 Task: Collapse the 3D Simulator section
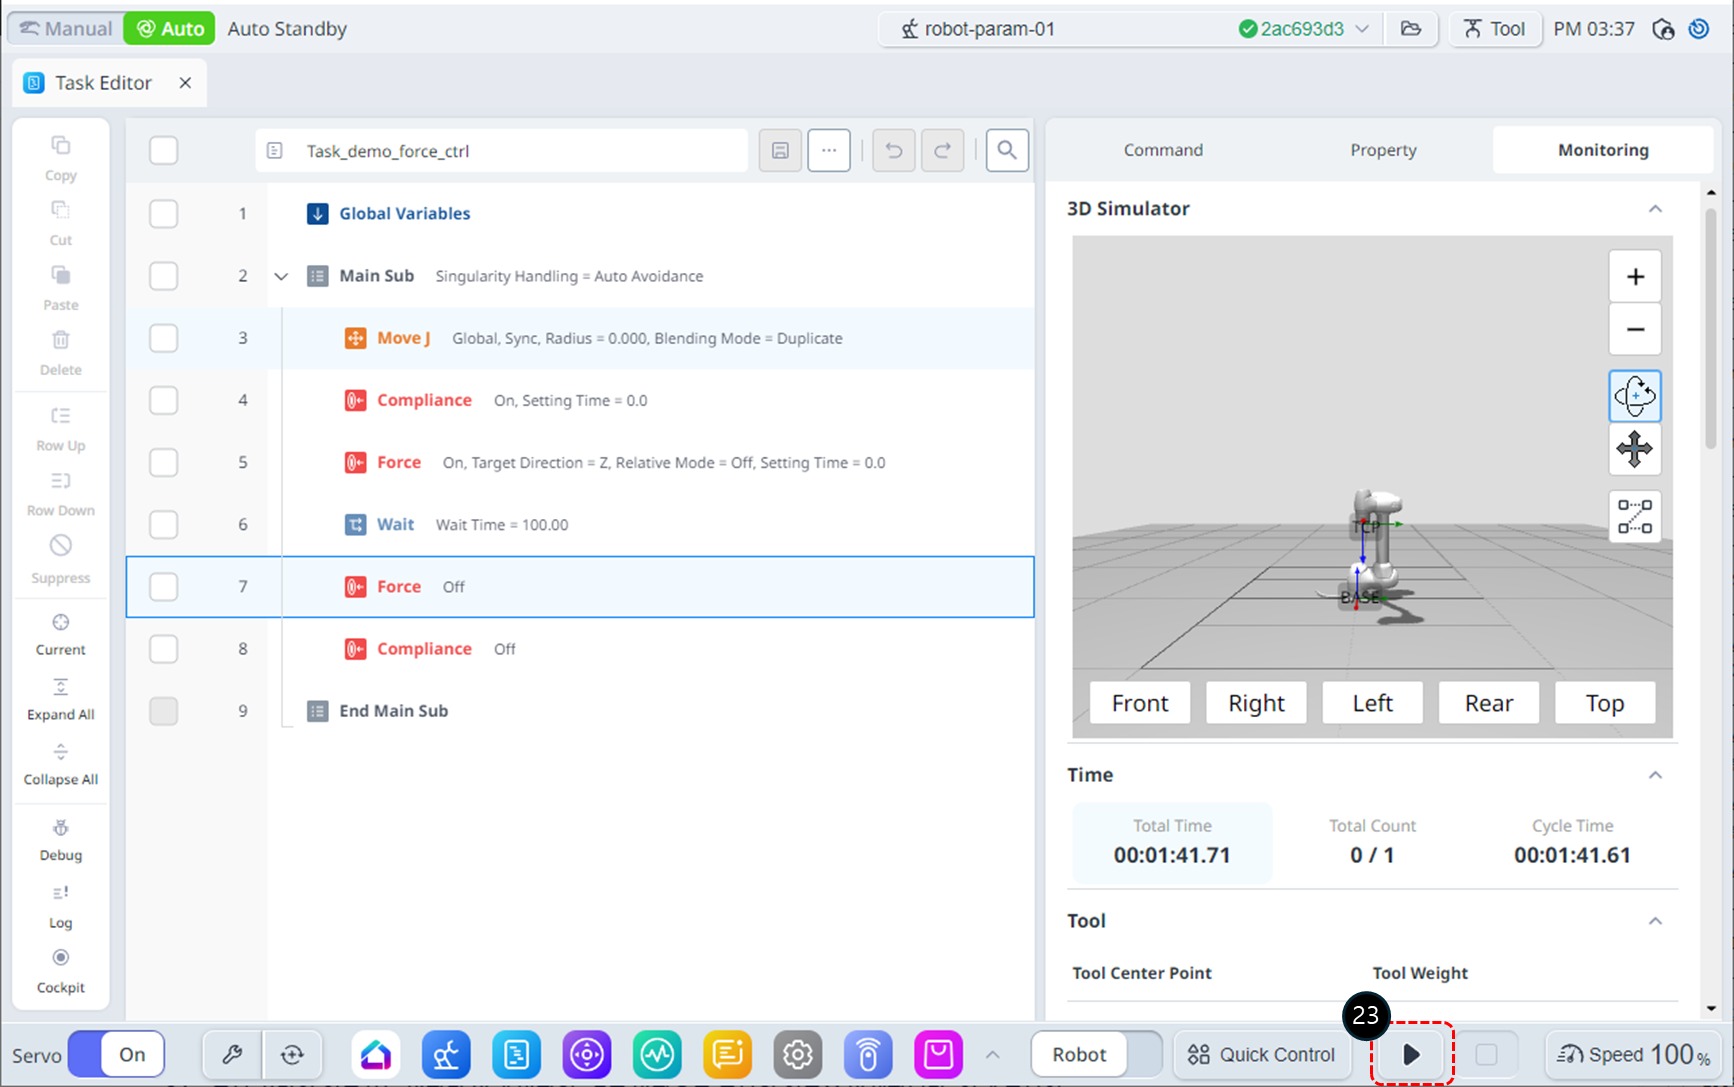1655,209
